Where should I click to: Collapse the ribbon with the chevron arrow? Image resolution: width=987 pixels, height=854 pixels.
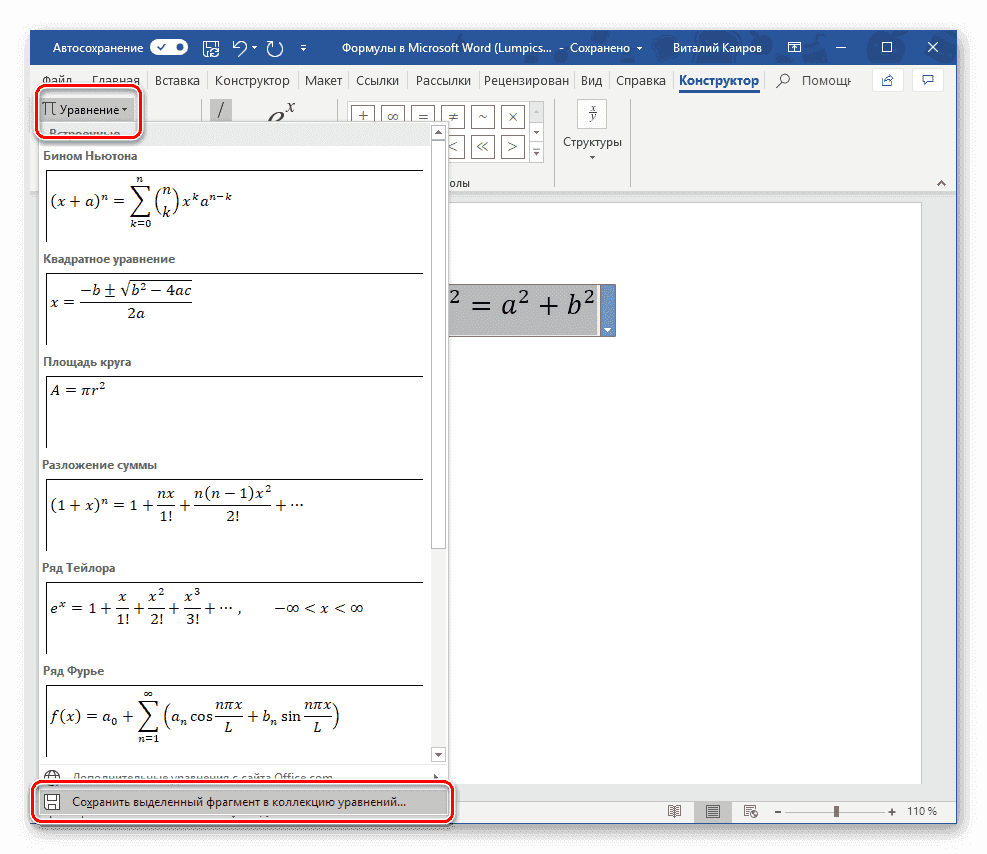(x=940, y=184)
